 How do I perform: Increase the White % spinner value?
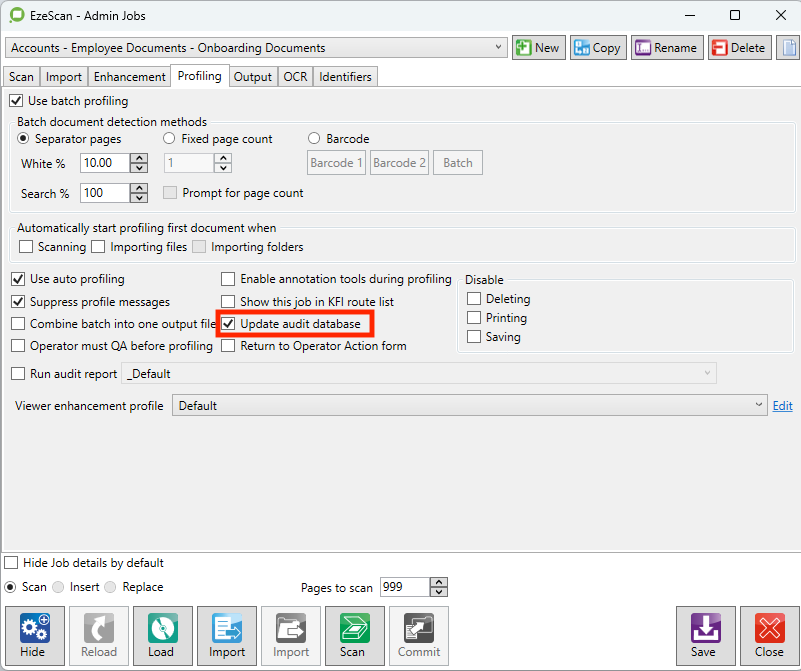139,158
